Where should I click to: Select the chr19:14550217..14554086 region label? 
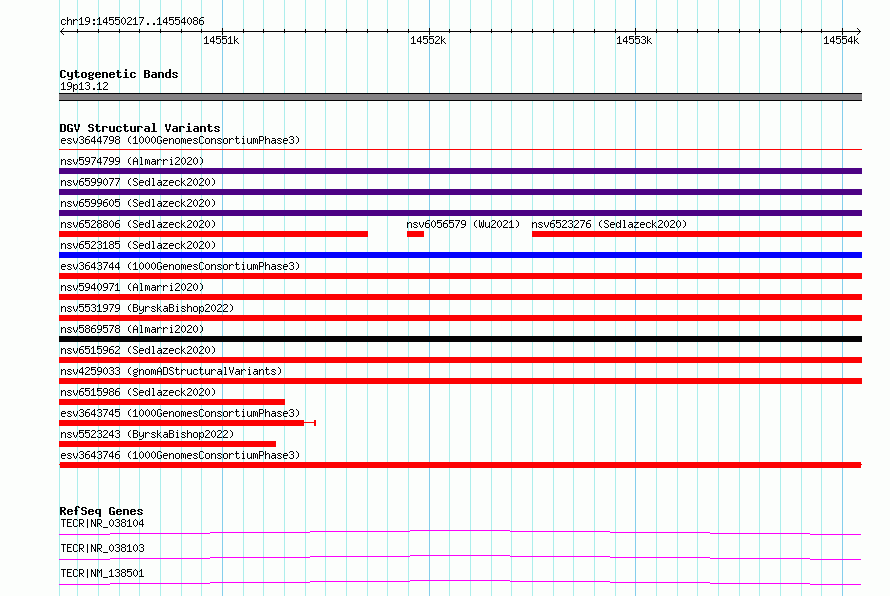coord(132,21)
